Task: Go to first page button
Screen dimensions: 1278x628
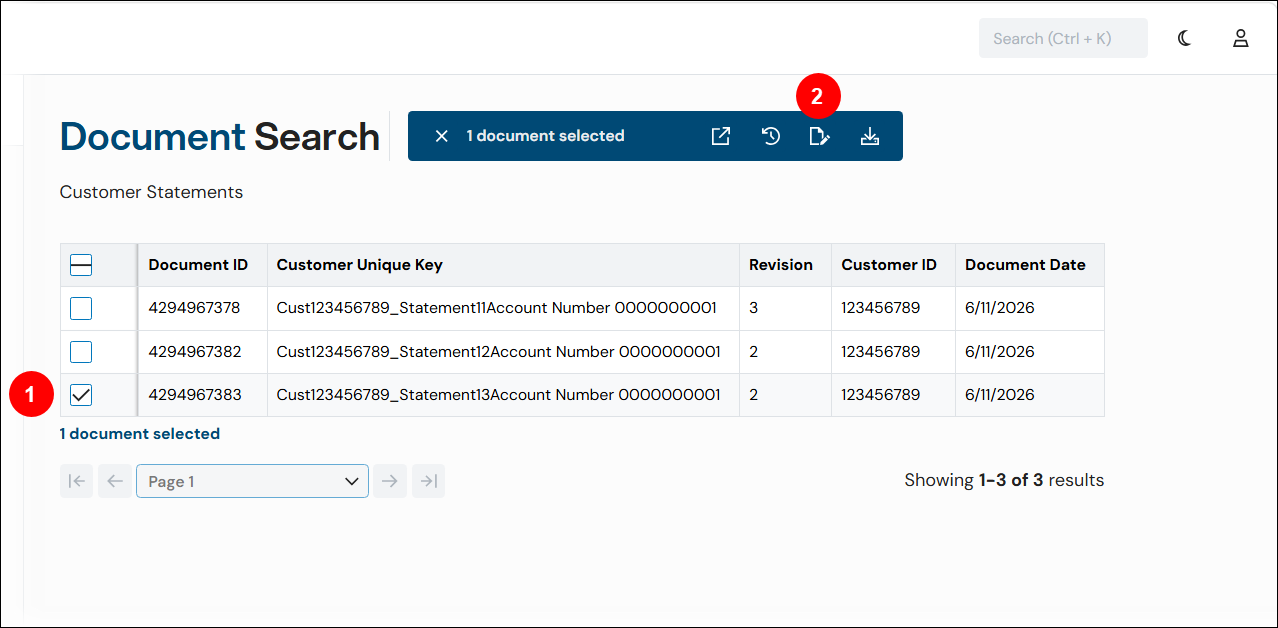Action: 76,481
